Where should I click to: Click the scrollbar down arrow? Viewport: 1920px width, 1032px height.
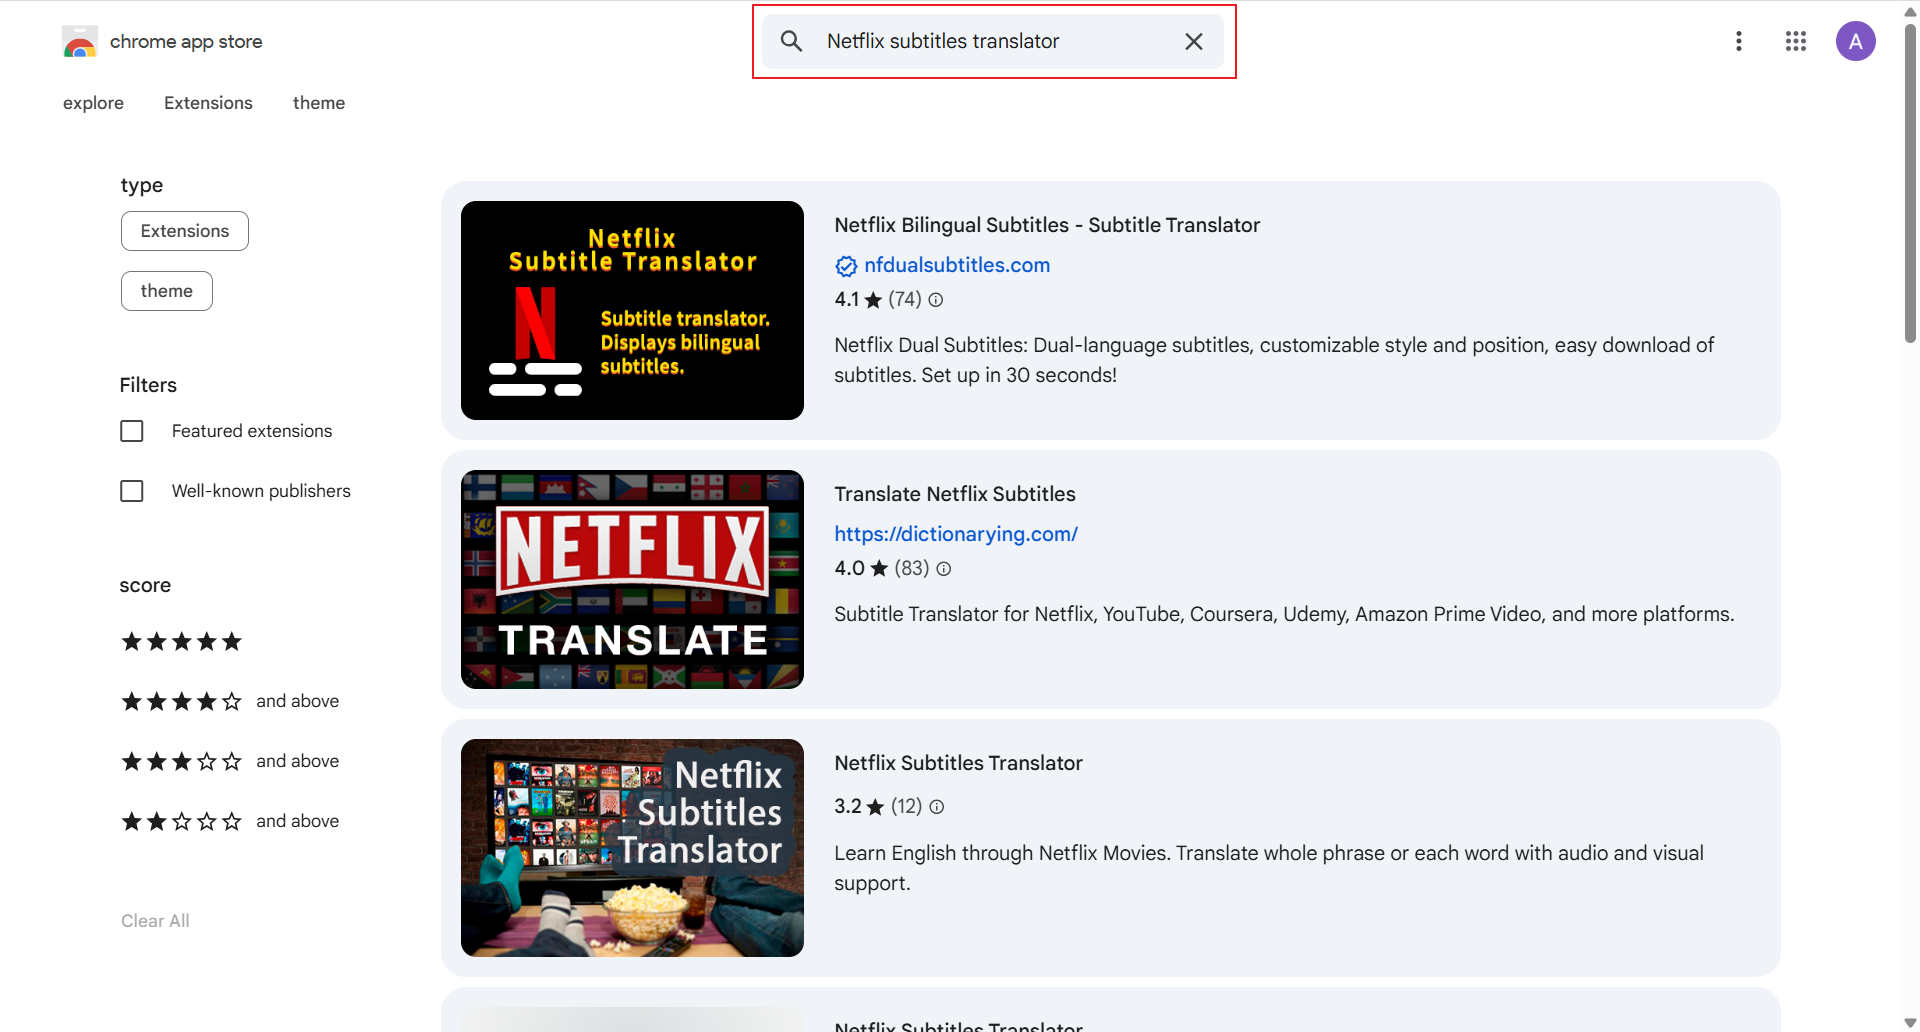tap(1910, 1021)
